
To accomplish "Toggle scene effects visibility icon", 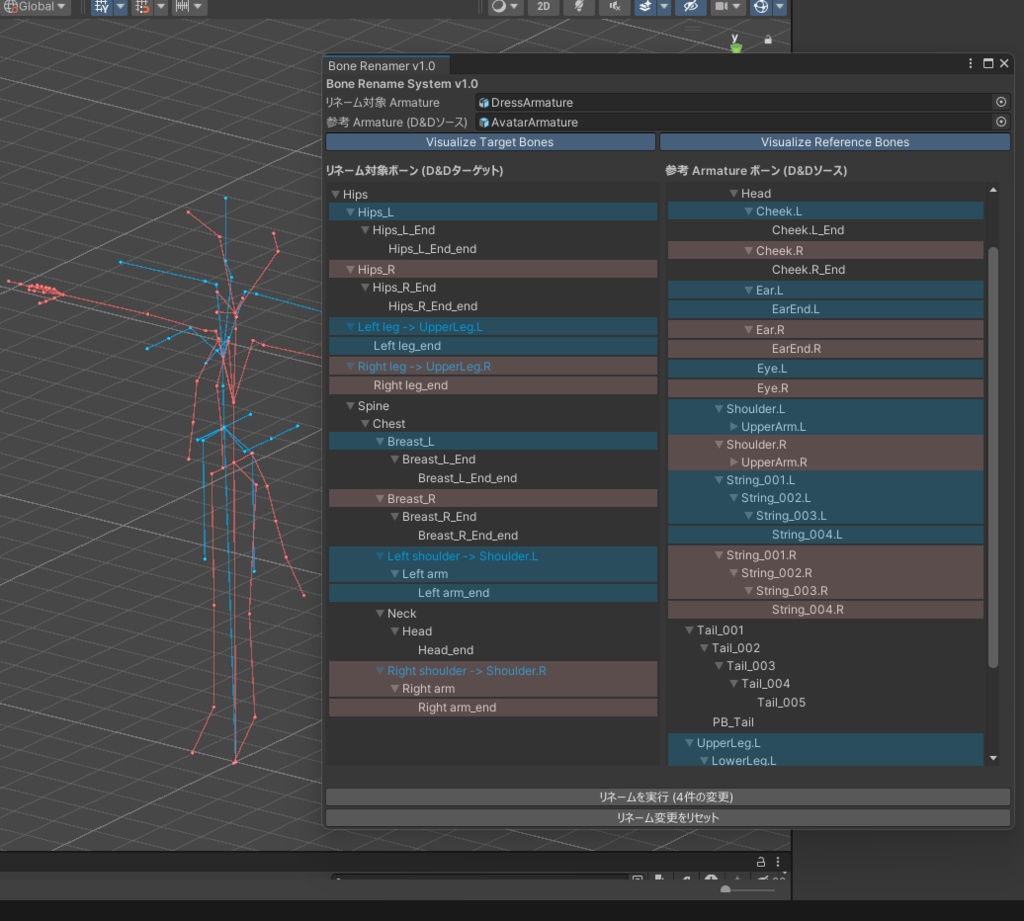I will 645,8.
